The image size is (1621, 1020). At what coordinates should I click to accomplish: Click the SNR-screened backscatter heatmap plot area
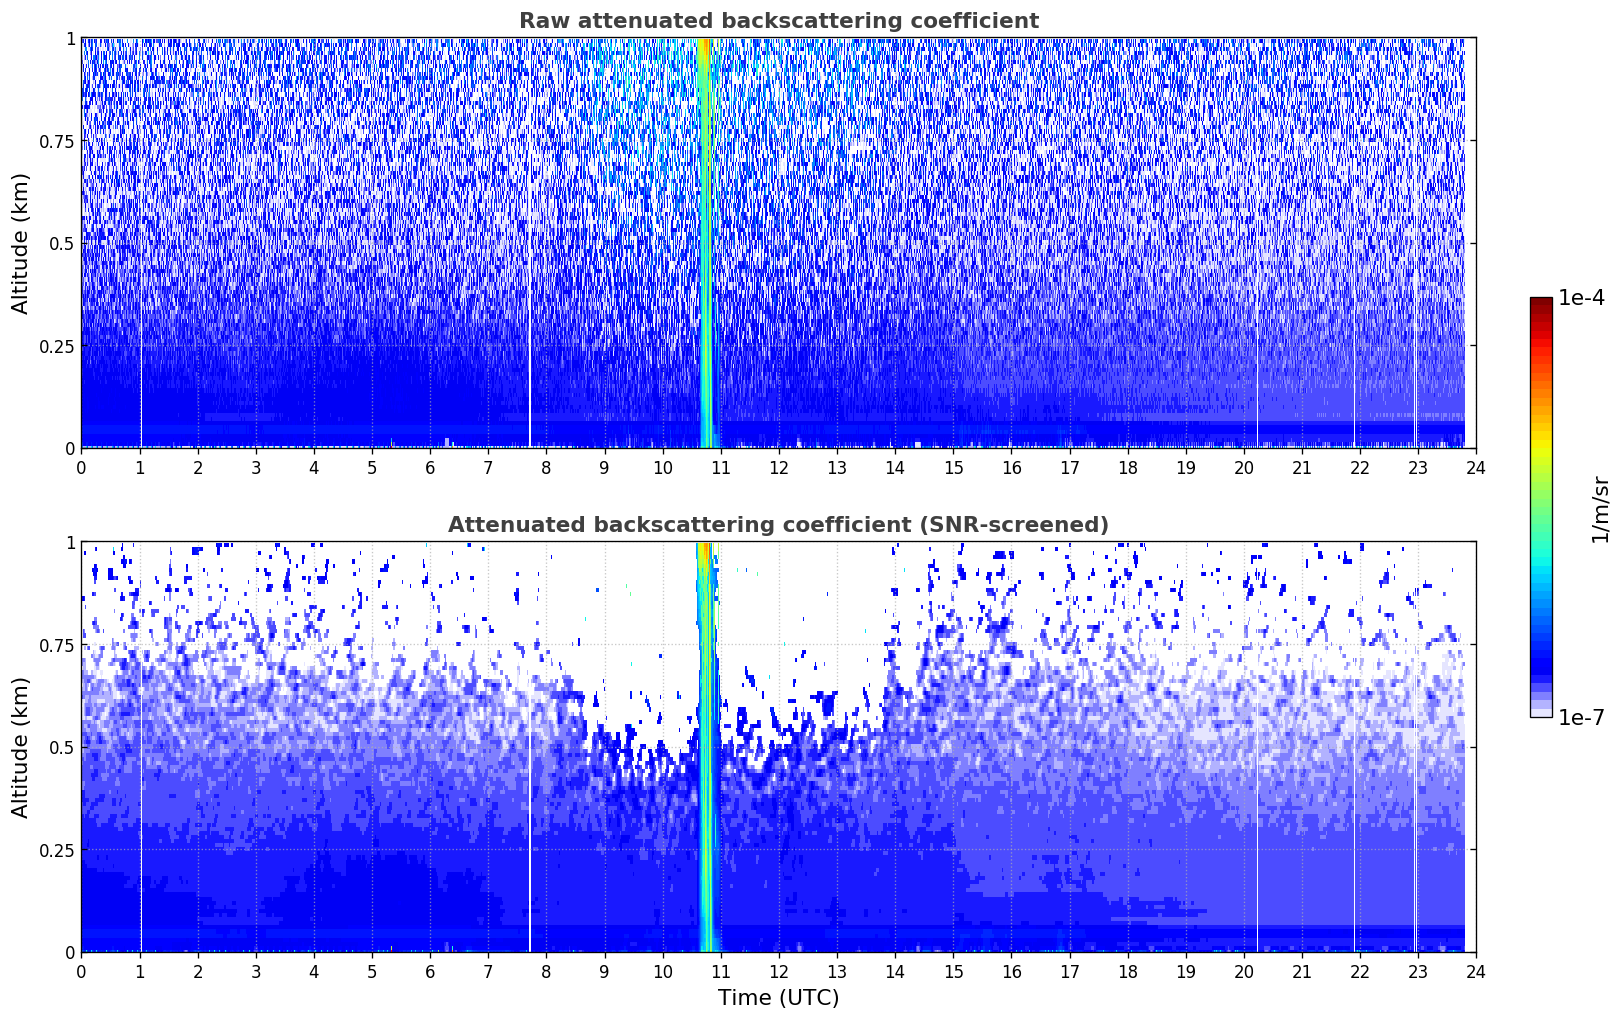pyautogui.click(x=778, y=747)
